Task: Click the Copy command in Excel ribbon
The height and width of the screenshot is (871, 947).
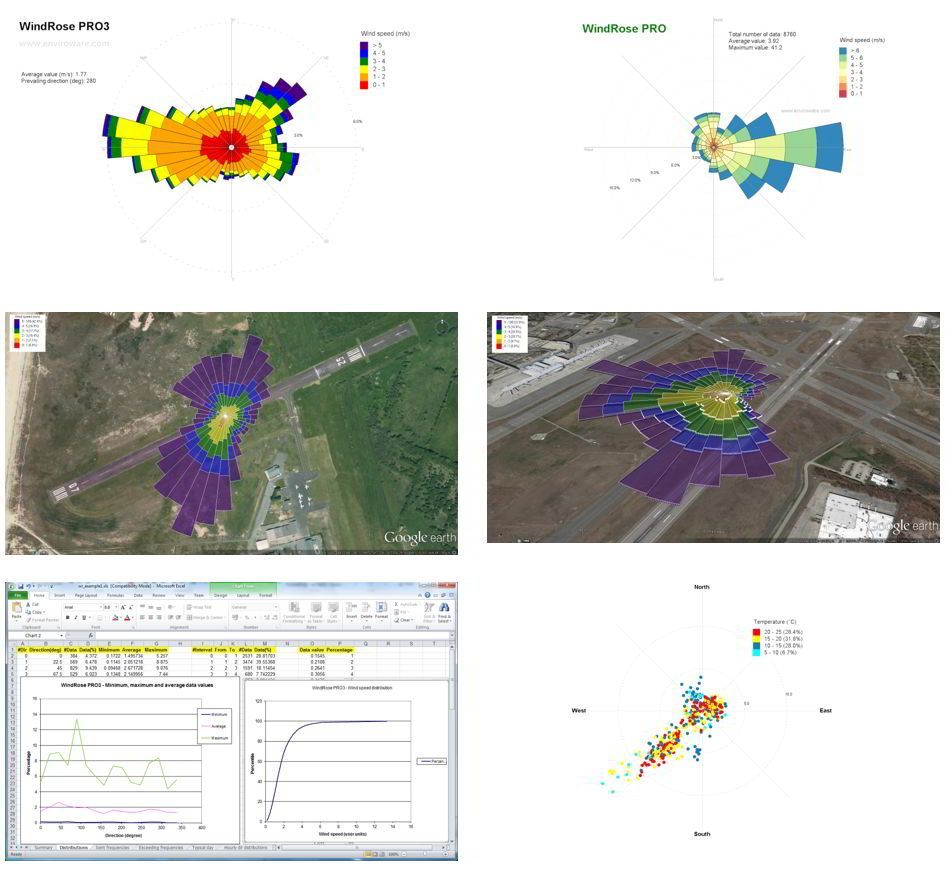Action: (35, 612)
